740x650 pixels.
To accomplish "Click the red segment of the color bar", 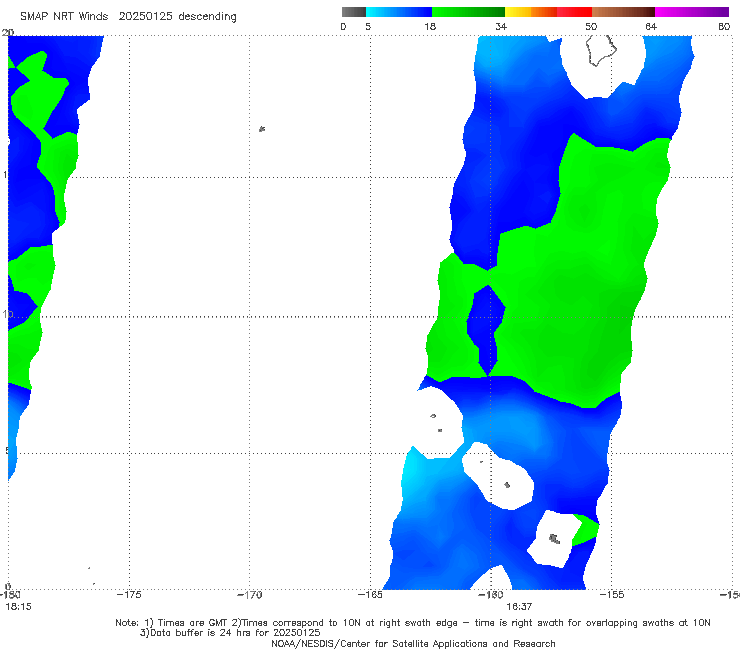I will pyautogui.click(x=574, y=12).
